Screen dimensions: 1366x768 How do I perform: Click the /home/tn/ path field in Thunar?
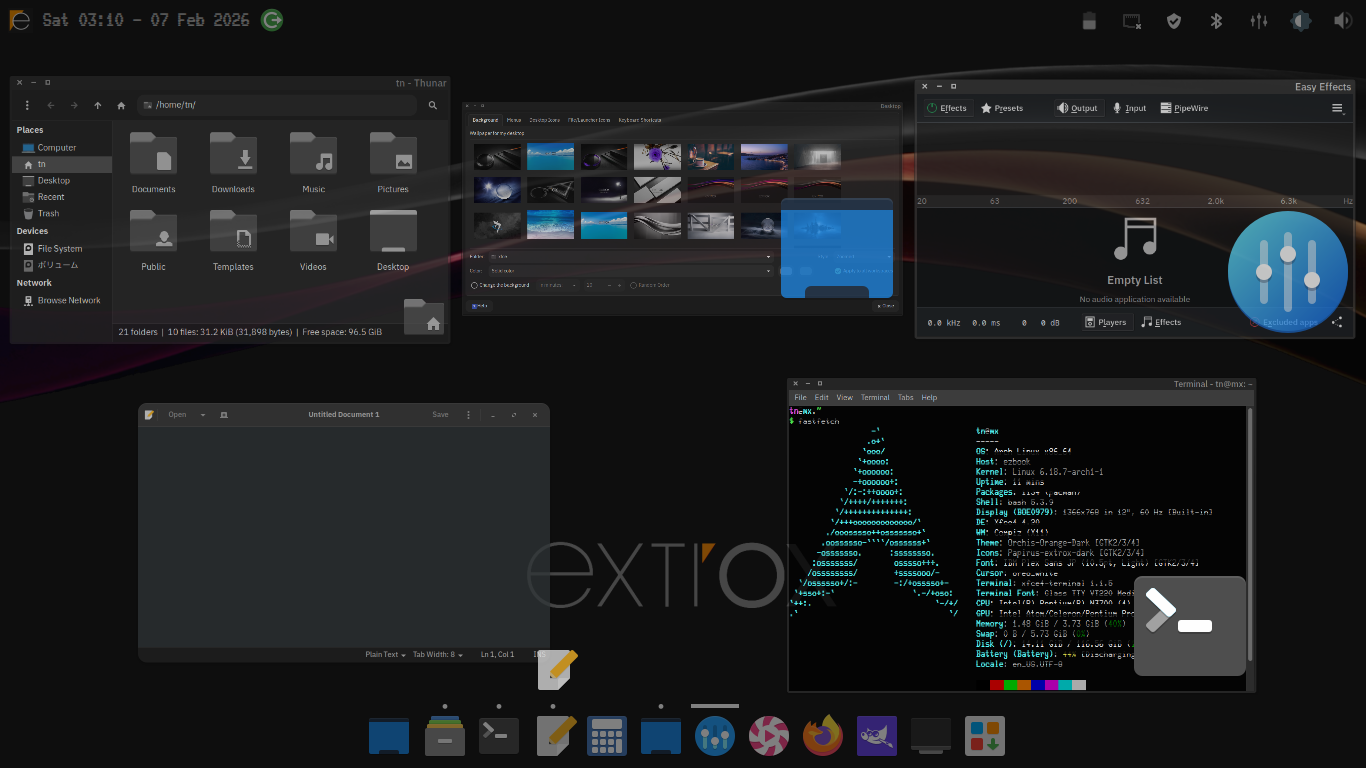click(277, 105)
